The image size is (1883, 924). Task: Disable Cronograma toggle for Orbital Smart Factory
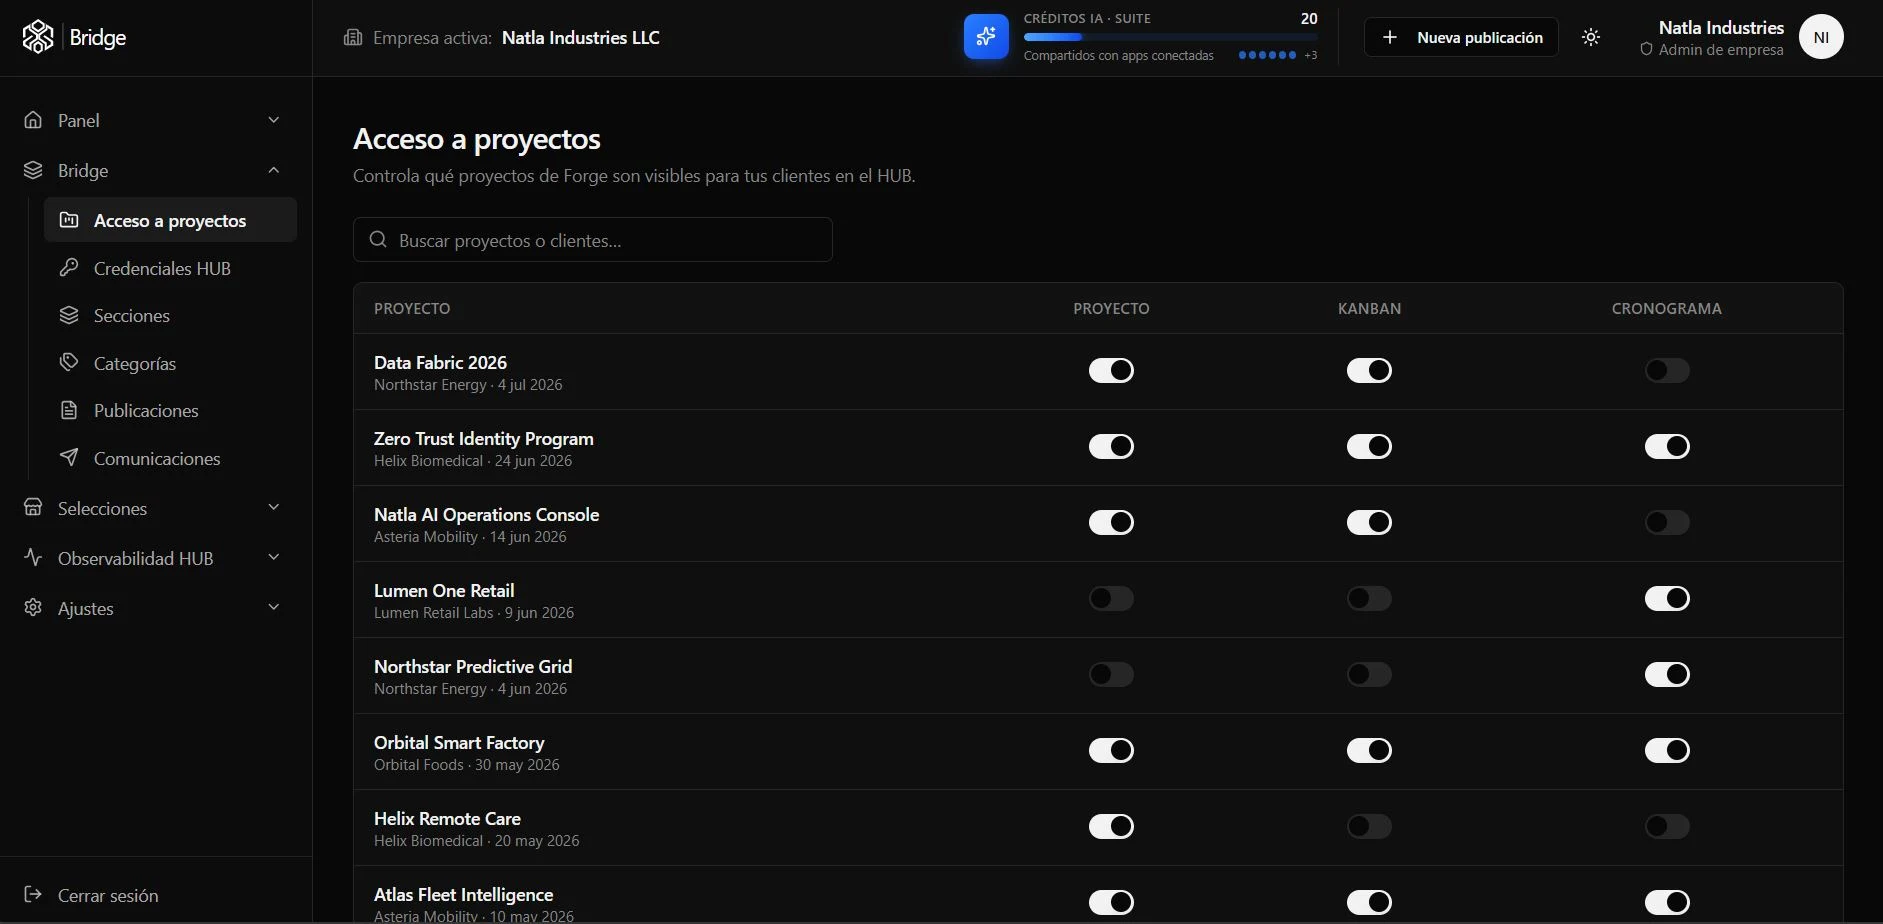point(1667,750)
